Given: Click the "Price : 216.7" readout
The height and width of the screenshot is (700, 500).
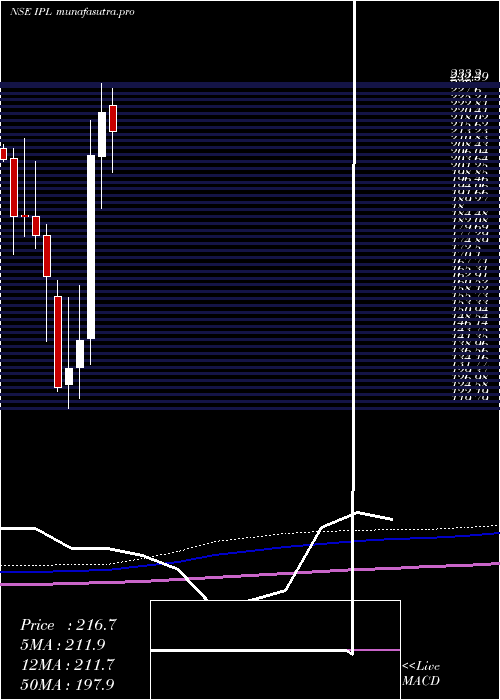Looking at the screenshot, I should [x=68, y=625].
